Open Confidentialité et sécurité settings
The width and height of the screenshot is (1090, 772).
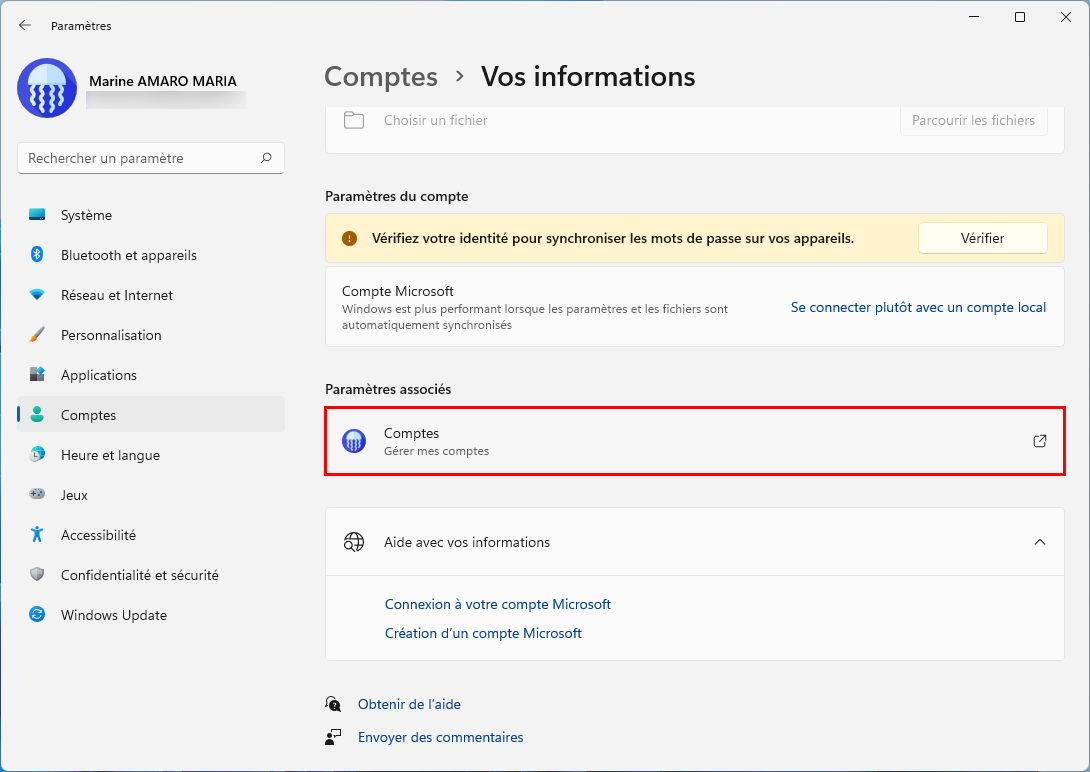click(x=151, y=575)
